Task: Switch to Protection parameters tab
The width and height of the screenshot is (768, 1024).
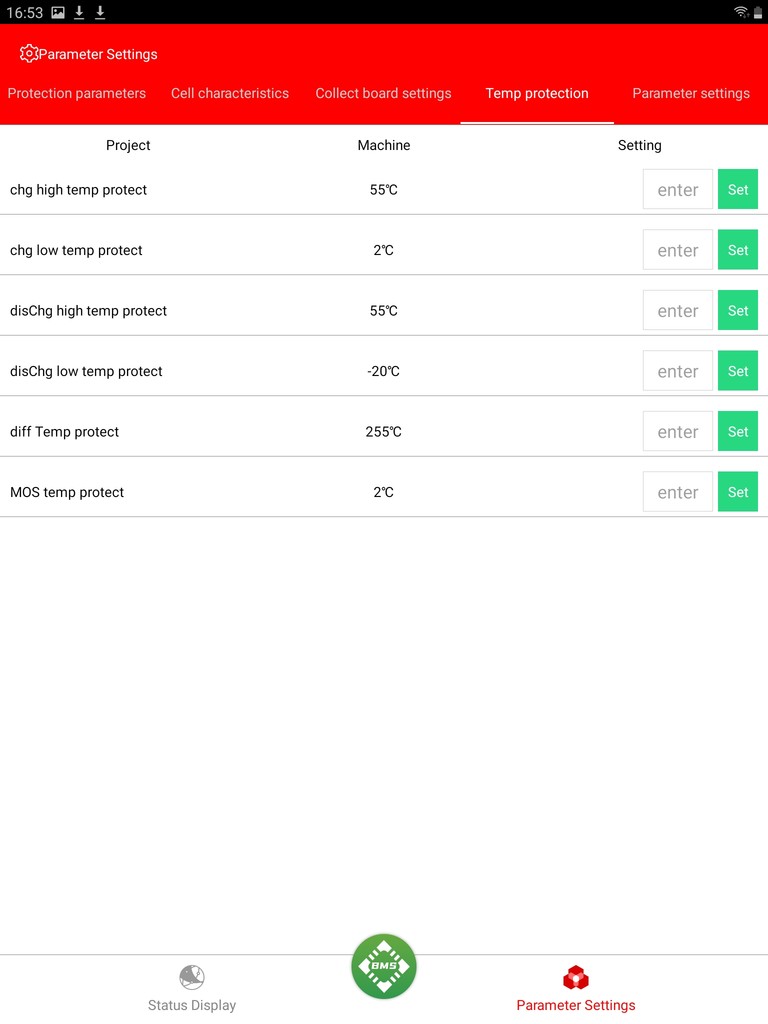Action: [76, 93]
